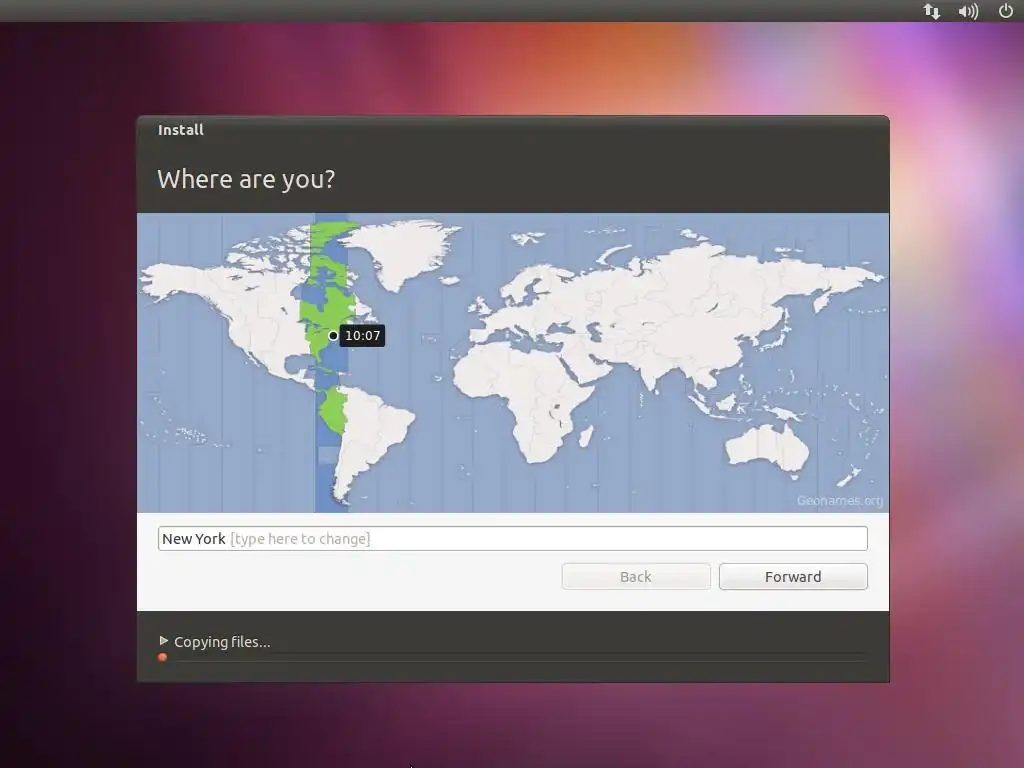This screenshot has width=1024, height=768.
Task: Expand the Copying files details triangle
Action: [163, 641]
